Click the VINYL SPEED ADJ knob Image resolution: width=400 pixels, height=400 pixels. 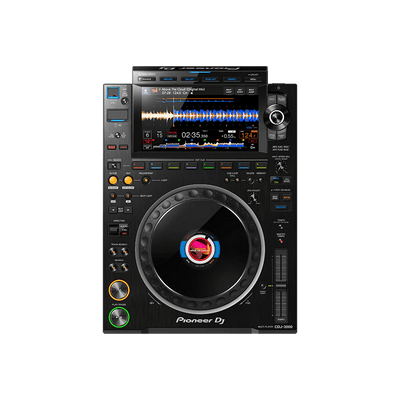pos(281,166)
